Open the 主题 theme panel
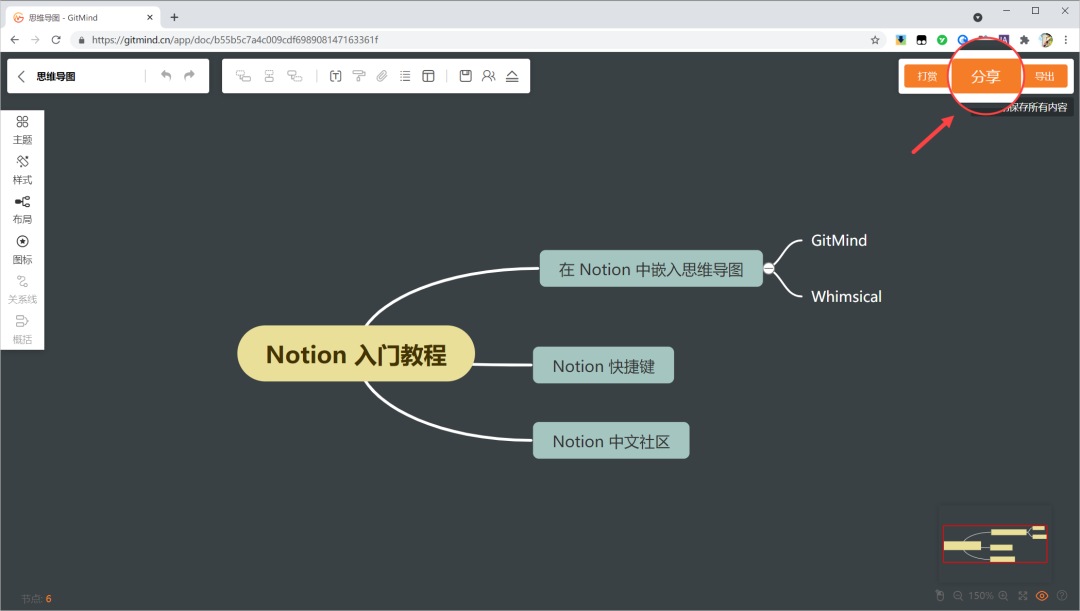 22,130
